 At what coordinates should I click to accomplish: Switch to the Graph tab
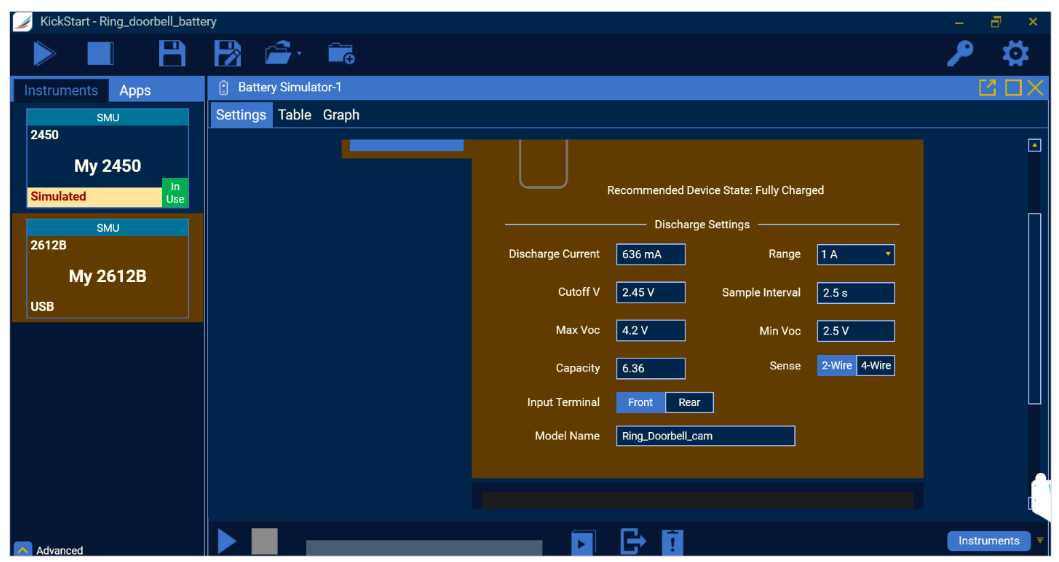[x=341, y=115]
